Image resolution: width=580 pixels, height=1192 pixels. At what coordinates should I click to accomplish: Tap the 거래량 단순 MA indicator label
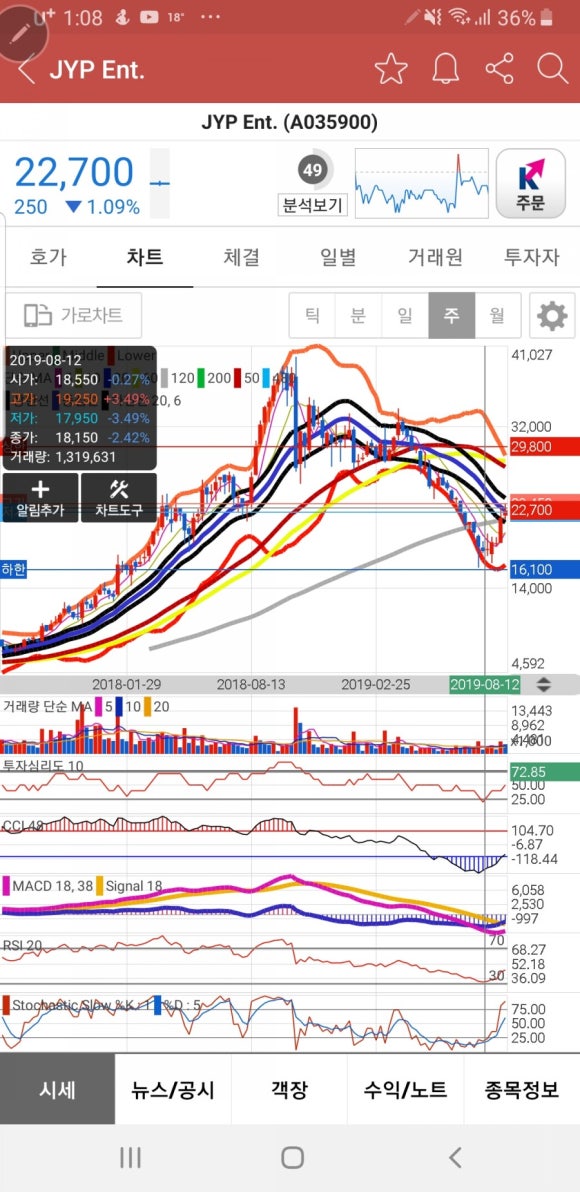point(47,707)
